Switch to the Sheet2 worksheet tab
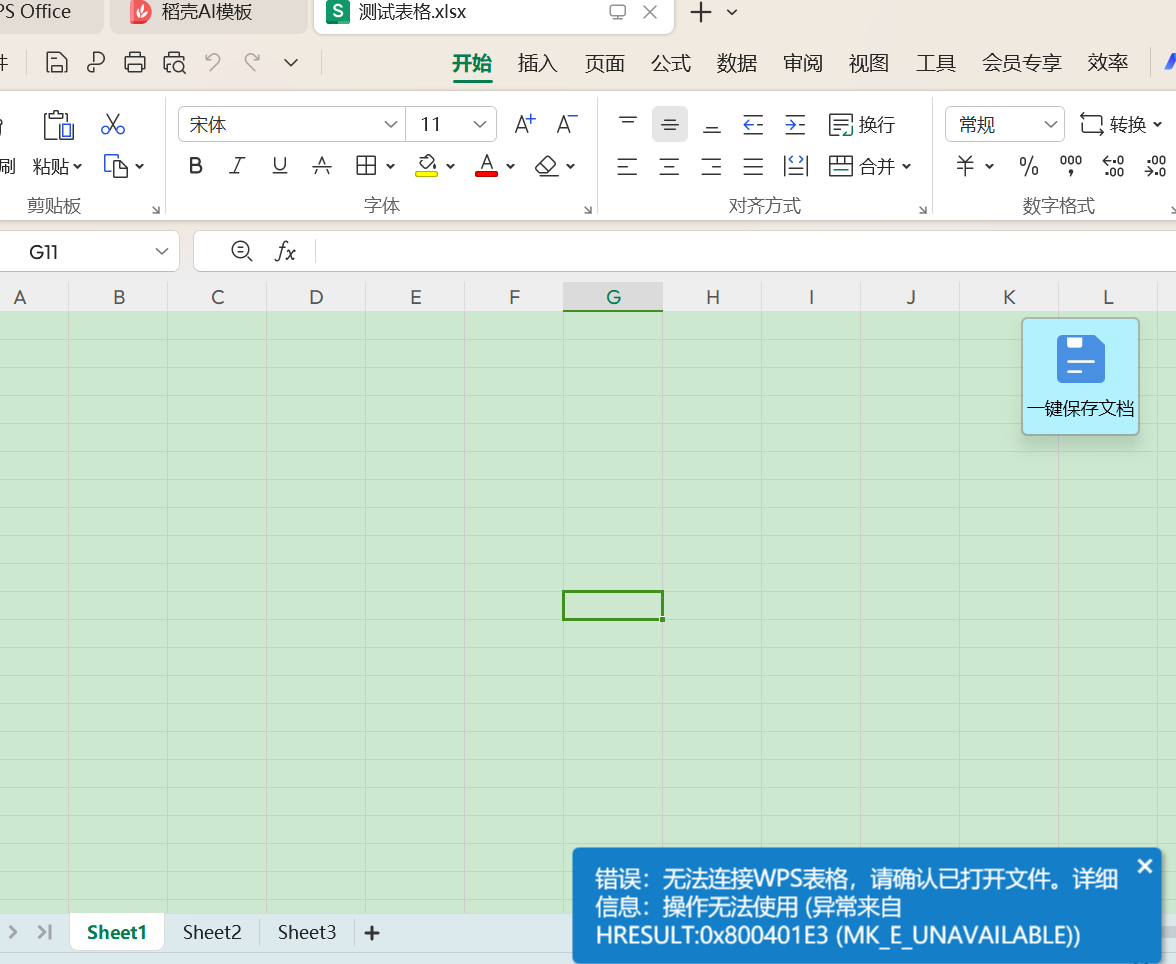Viewport: 1176px width, 964px height. click(x=212, y=933)
